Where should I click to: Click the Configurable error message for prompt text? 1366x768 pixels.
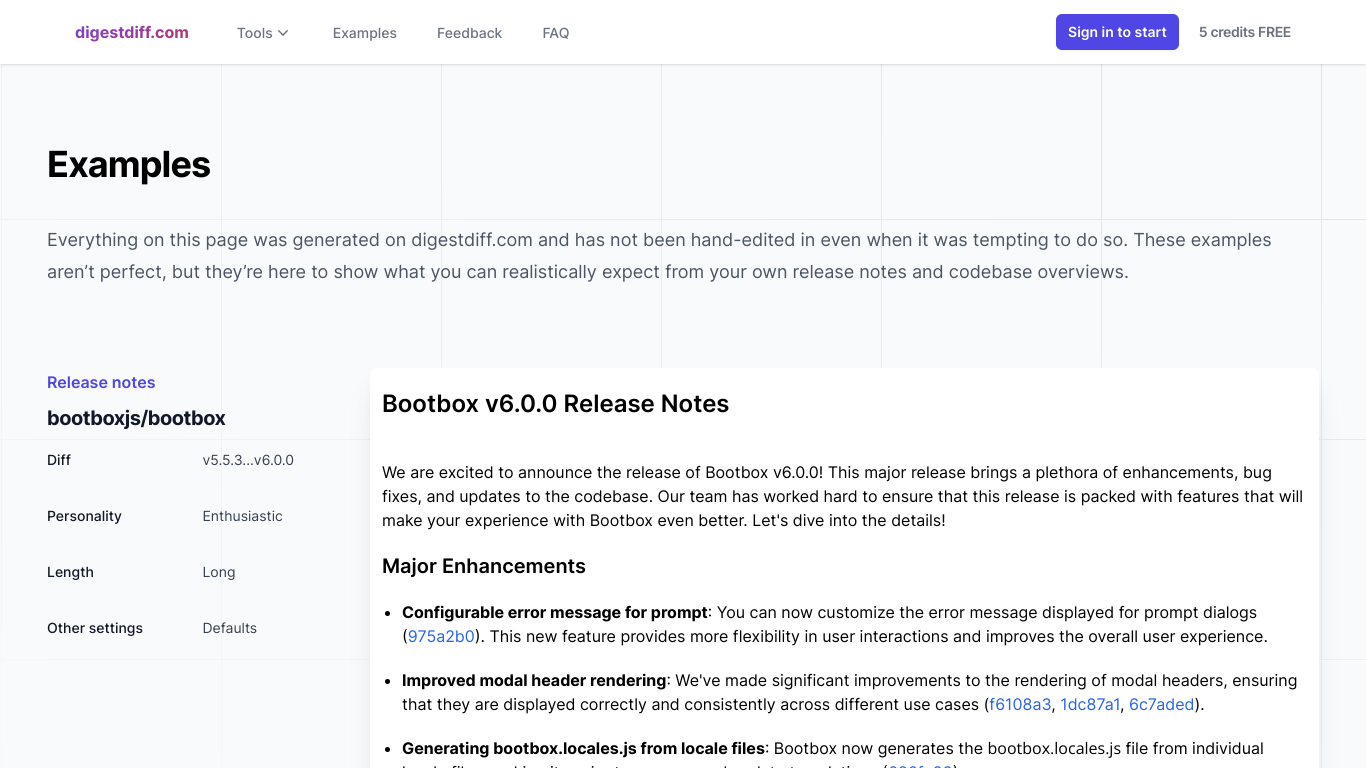(555, 612)
